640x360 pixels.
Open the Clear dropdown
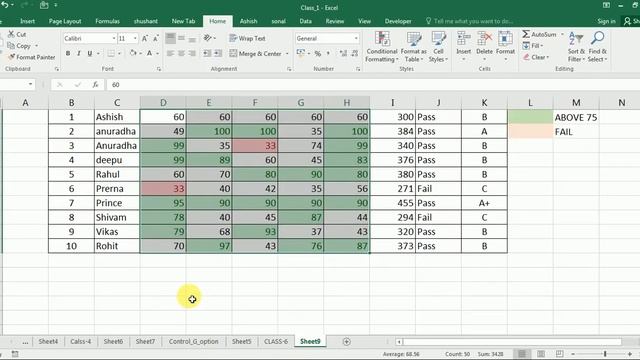pyautogui.click(x=536, y=57)
